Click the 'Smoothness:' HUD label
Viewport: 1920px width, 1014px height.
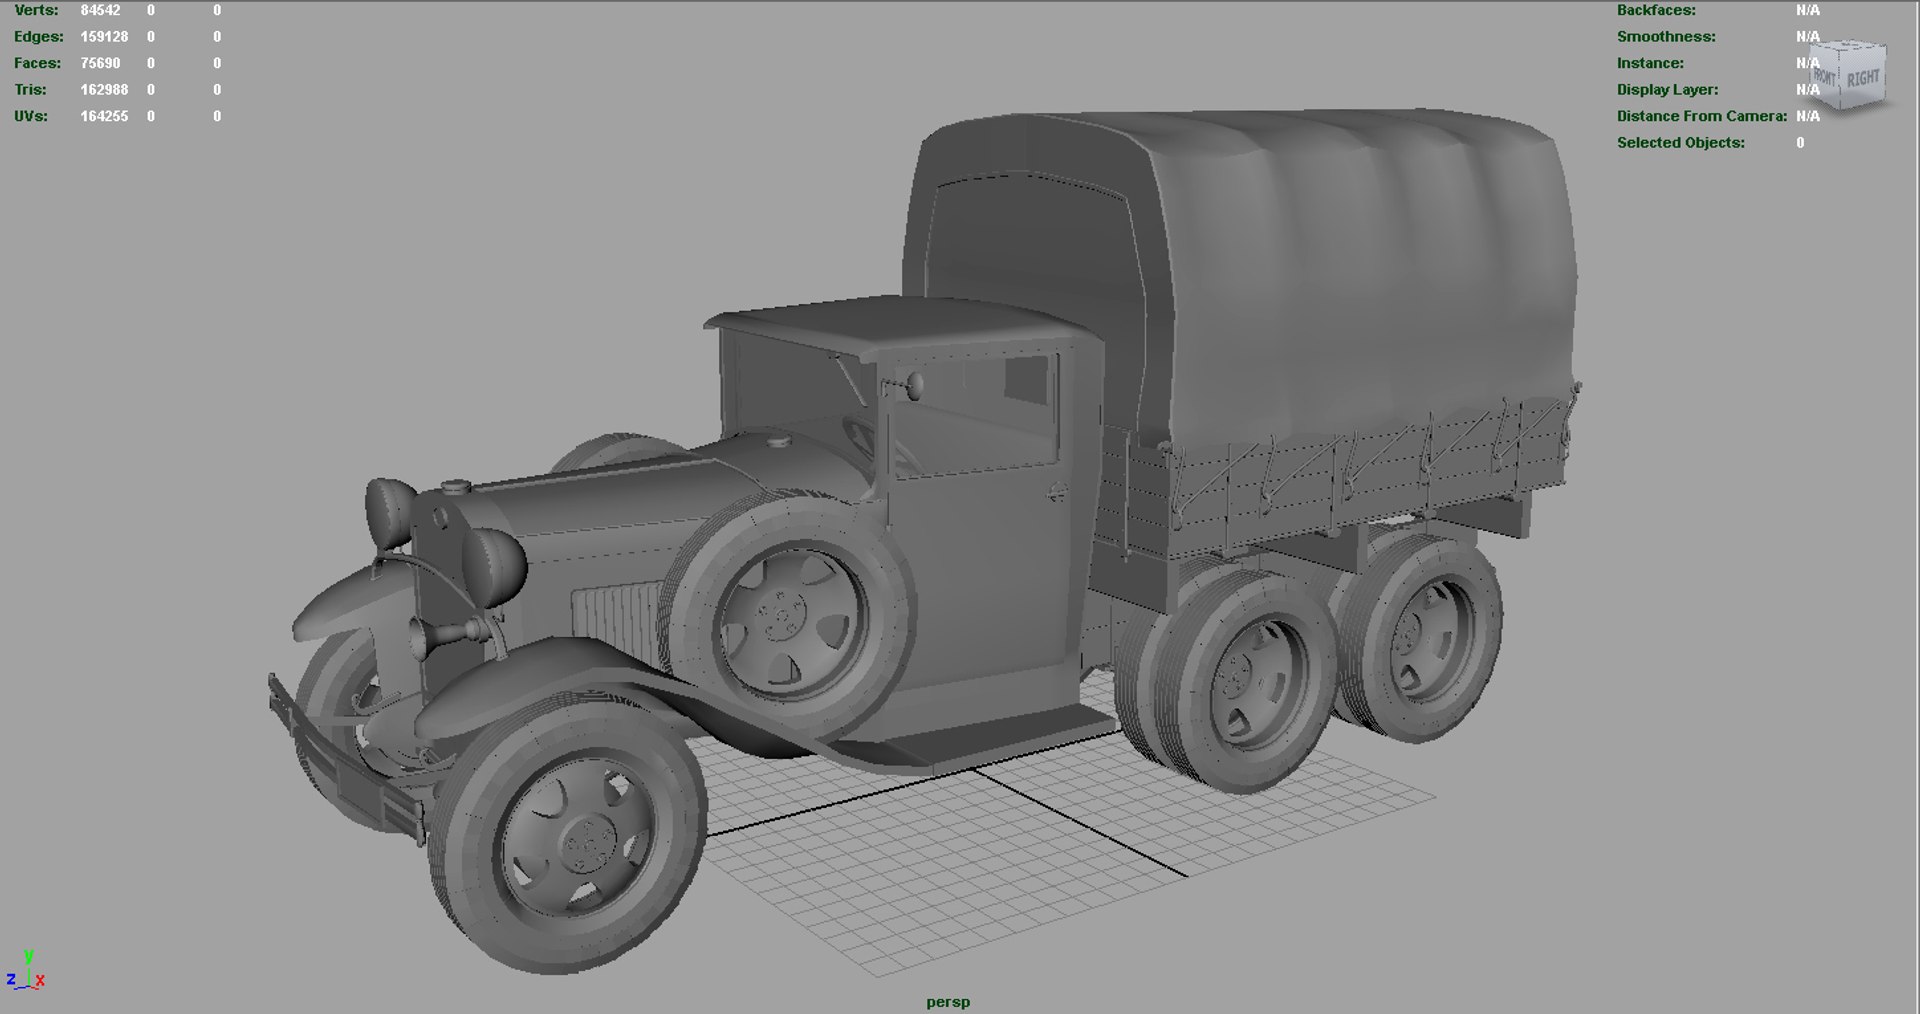pyautogui.click(x=1666, y=36)
